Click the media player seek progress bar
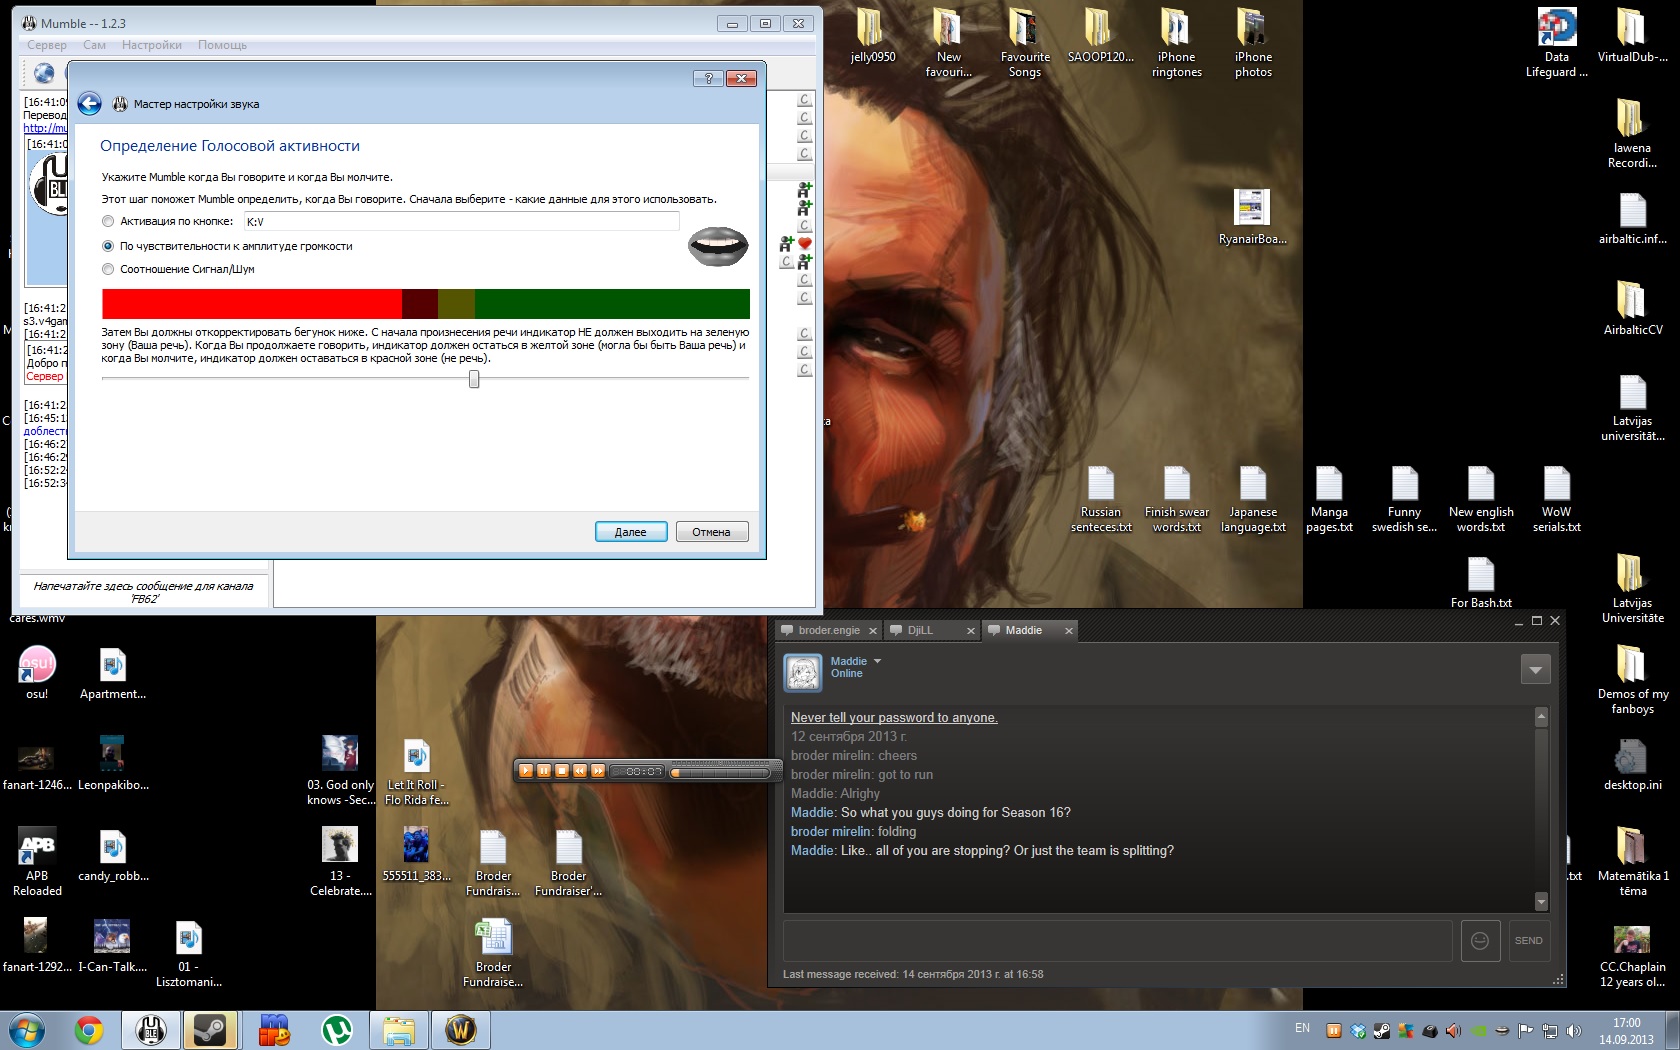 [x=720, y=771]
